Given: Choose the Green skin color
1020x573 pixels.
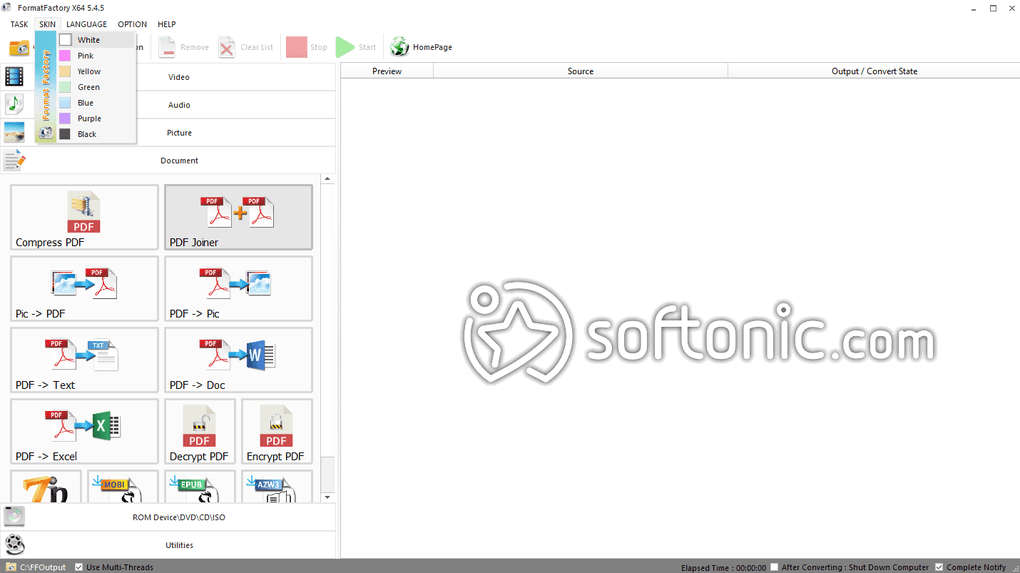Looking at the screenshot, I should click(x=96, y=87).
